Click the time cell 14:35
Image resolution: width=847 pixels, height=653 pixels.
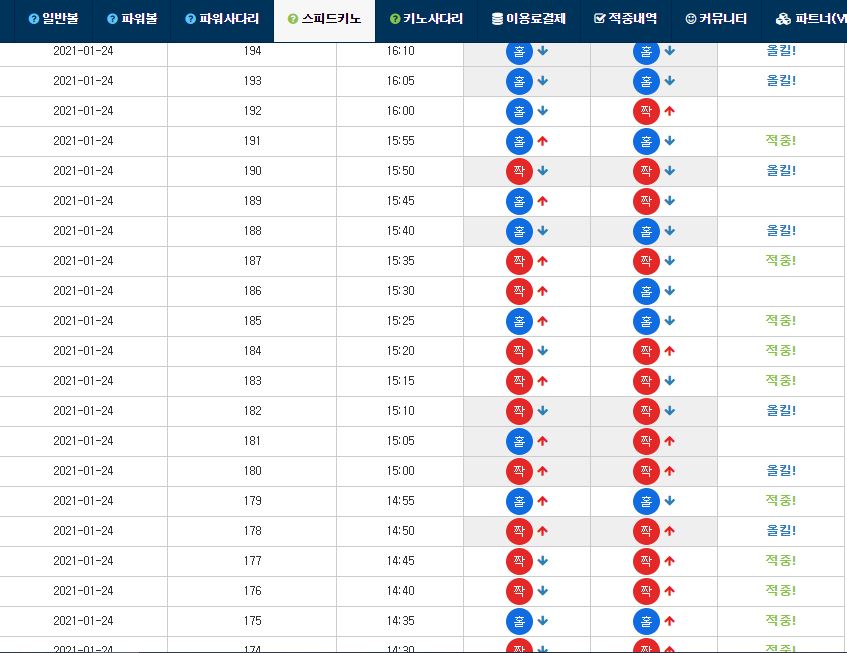[x=400, y=621]
